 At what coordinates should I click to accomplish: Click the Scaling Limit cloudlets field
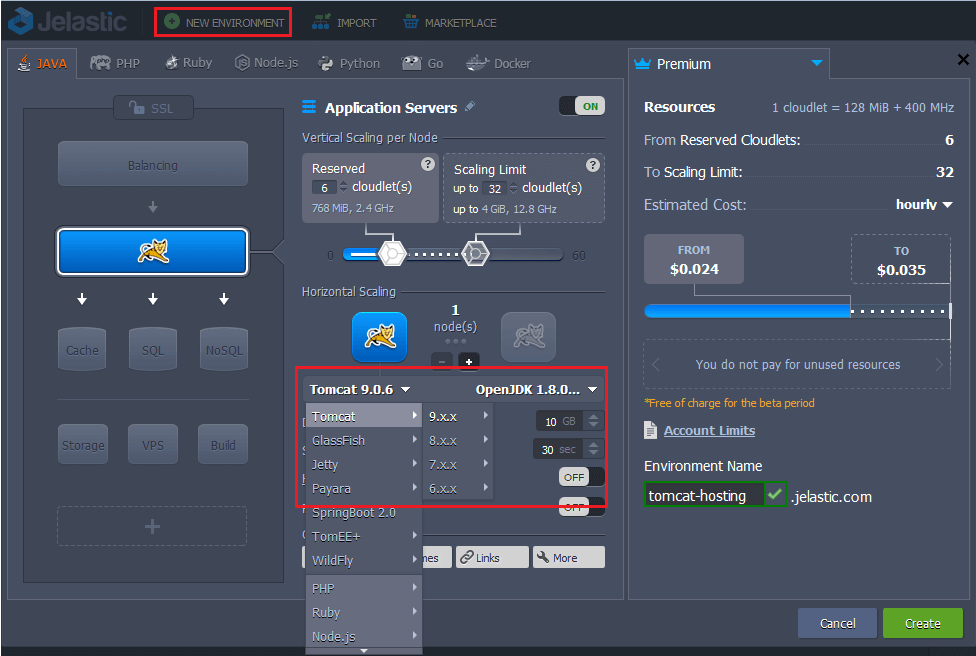coord(495,189)
